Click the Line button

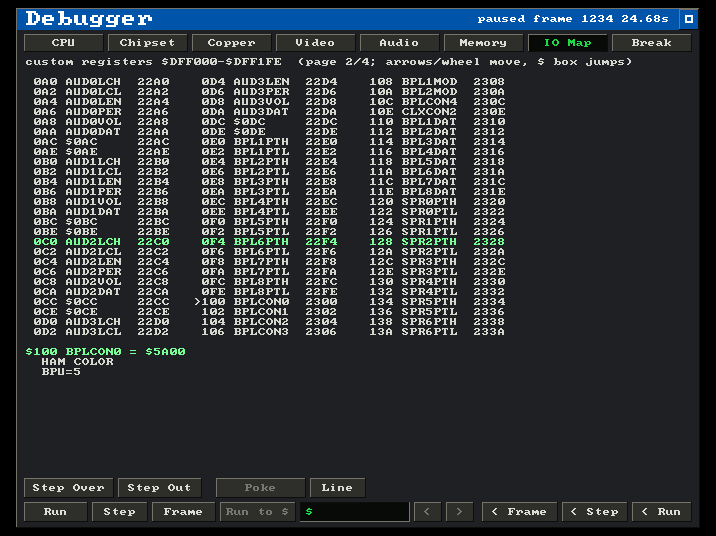coord(337,488)
